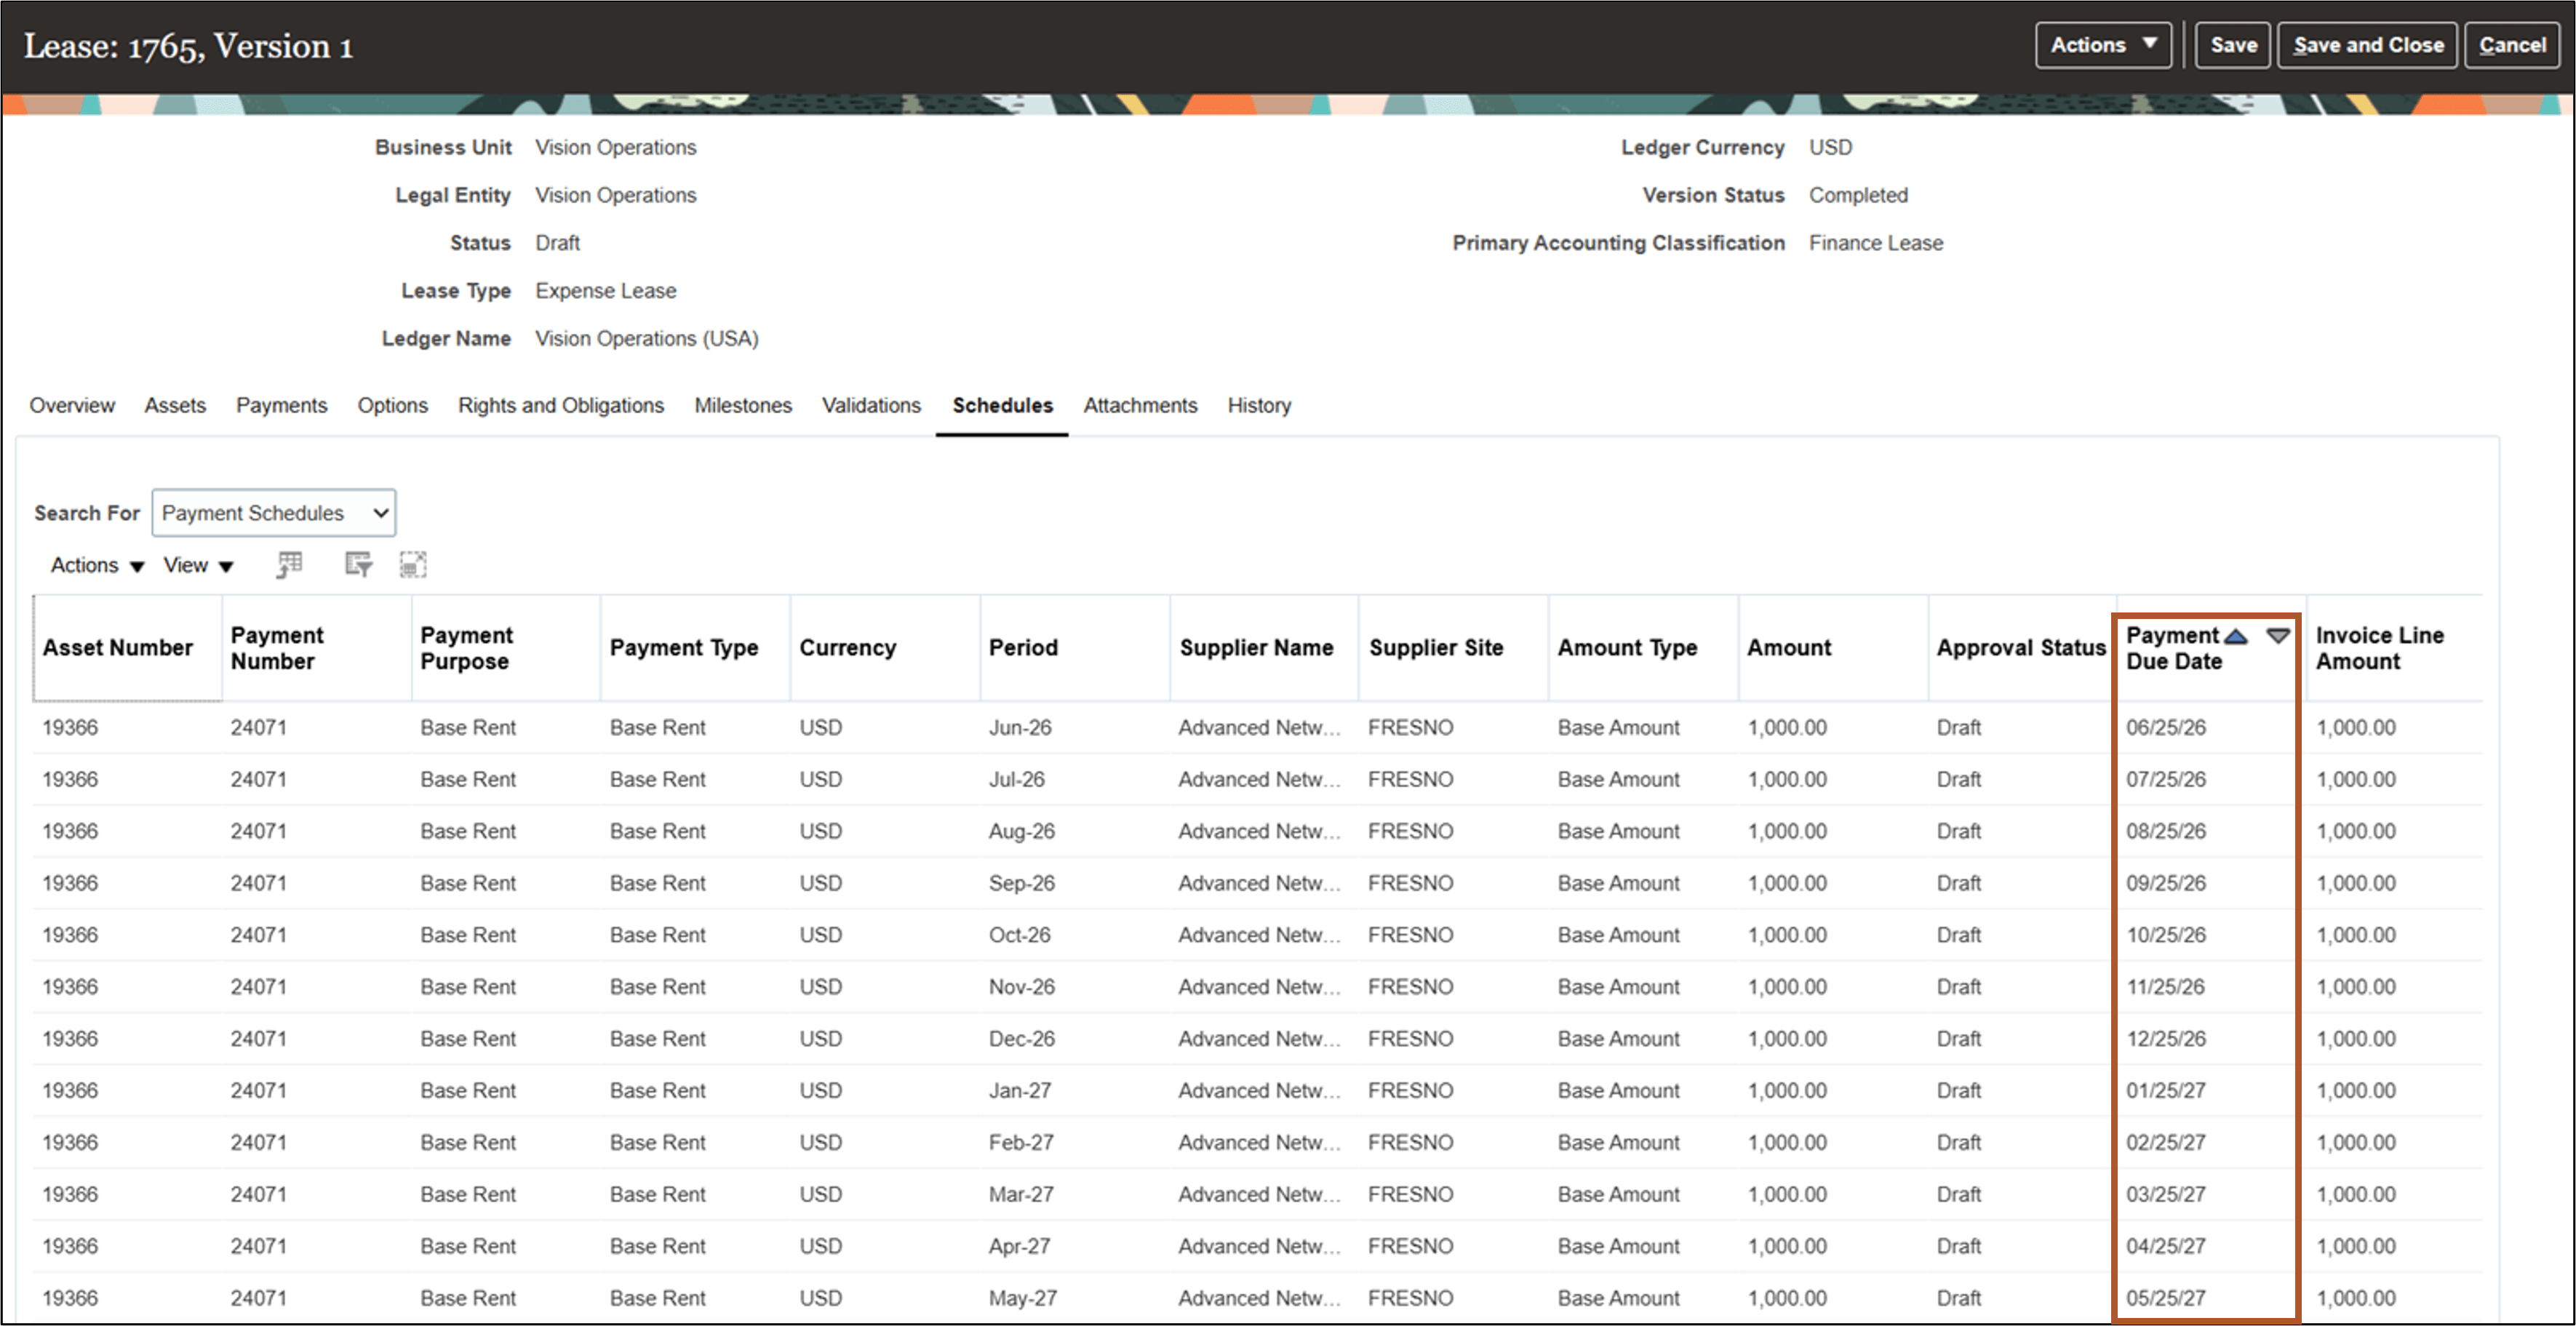Click FRESNO supplier site in Jun-26 row
Screen dimensions: 2576x1326
tap(1411, 728)
